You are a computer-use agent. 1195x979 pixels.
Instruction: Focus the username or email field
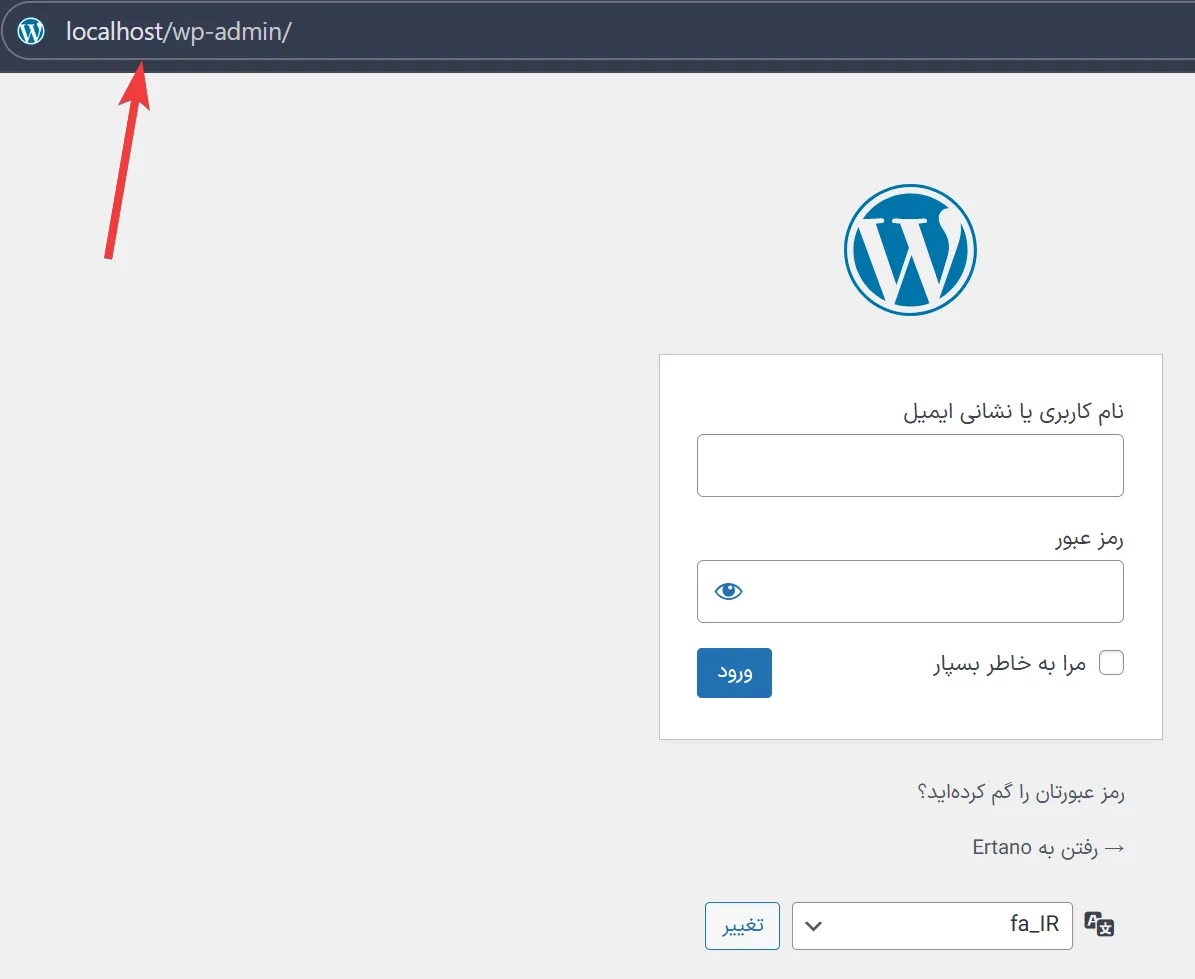click(910, 466)
